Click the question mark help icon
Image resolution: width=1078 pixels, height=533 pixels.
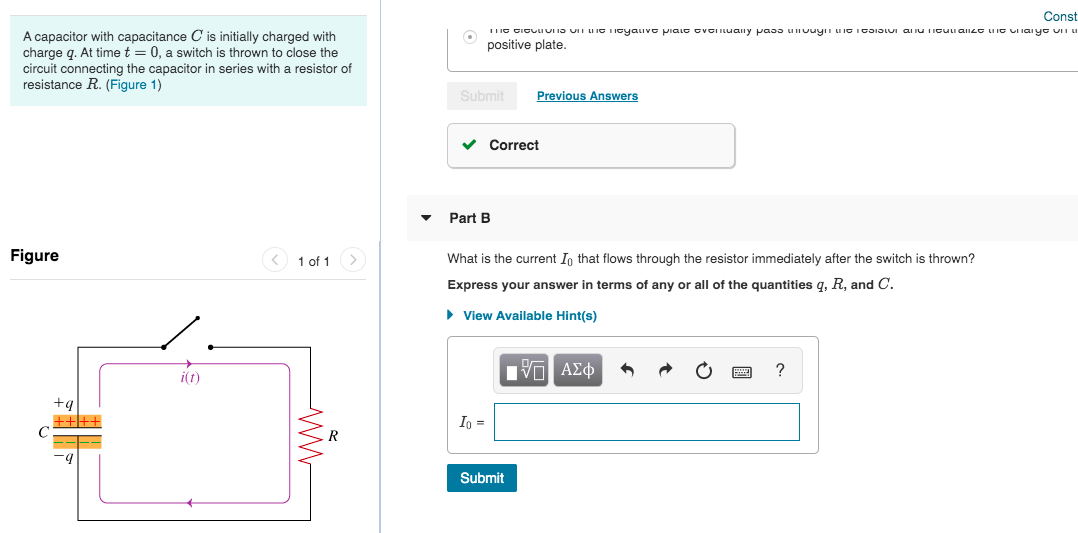coord(780,370)
